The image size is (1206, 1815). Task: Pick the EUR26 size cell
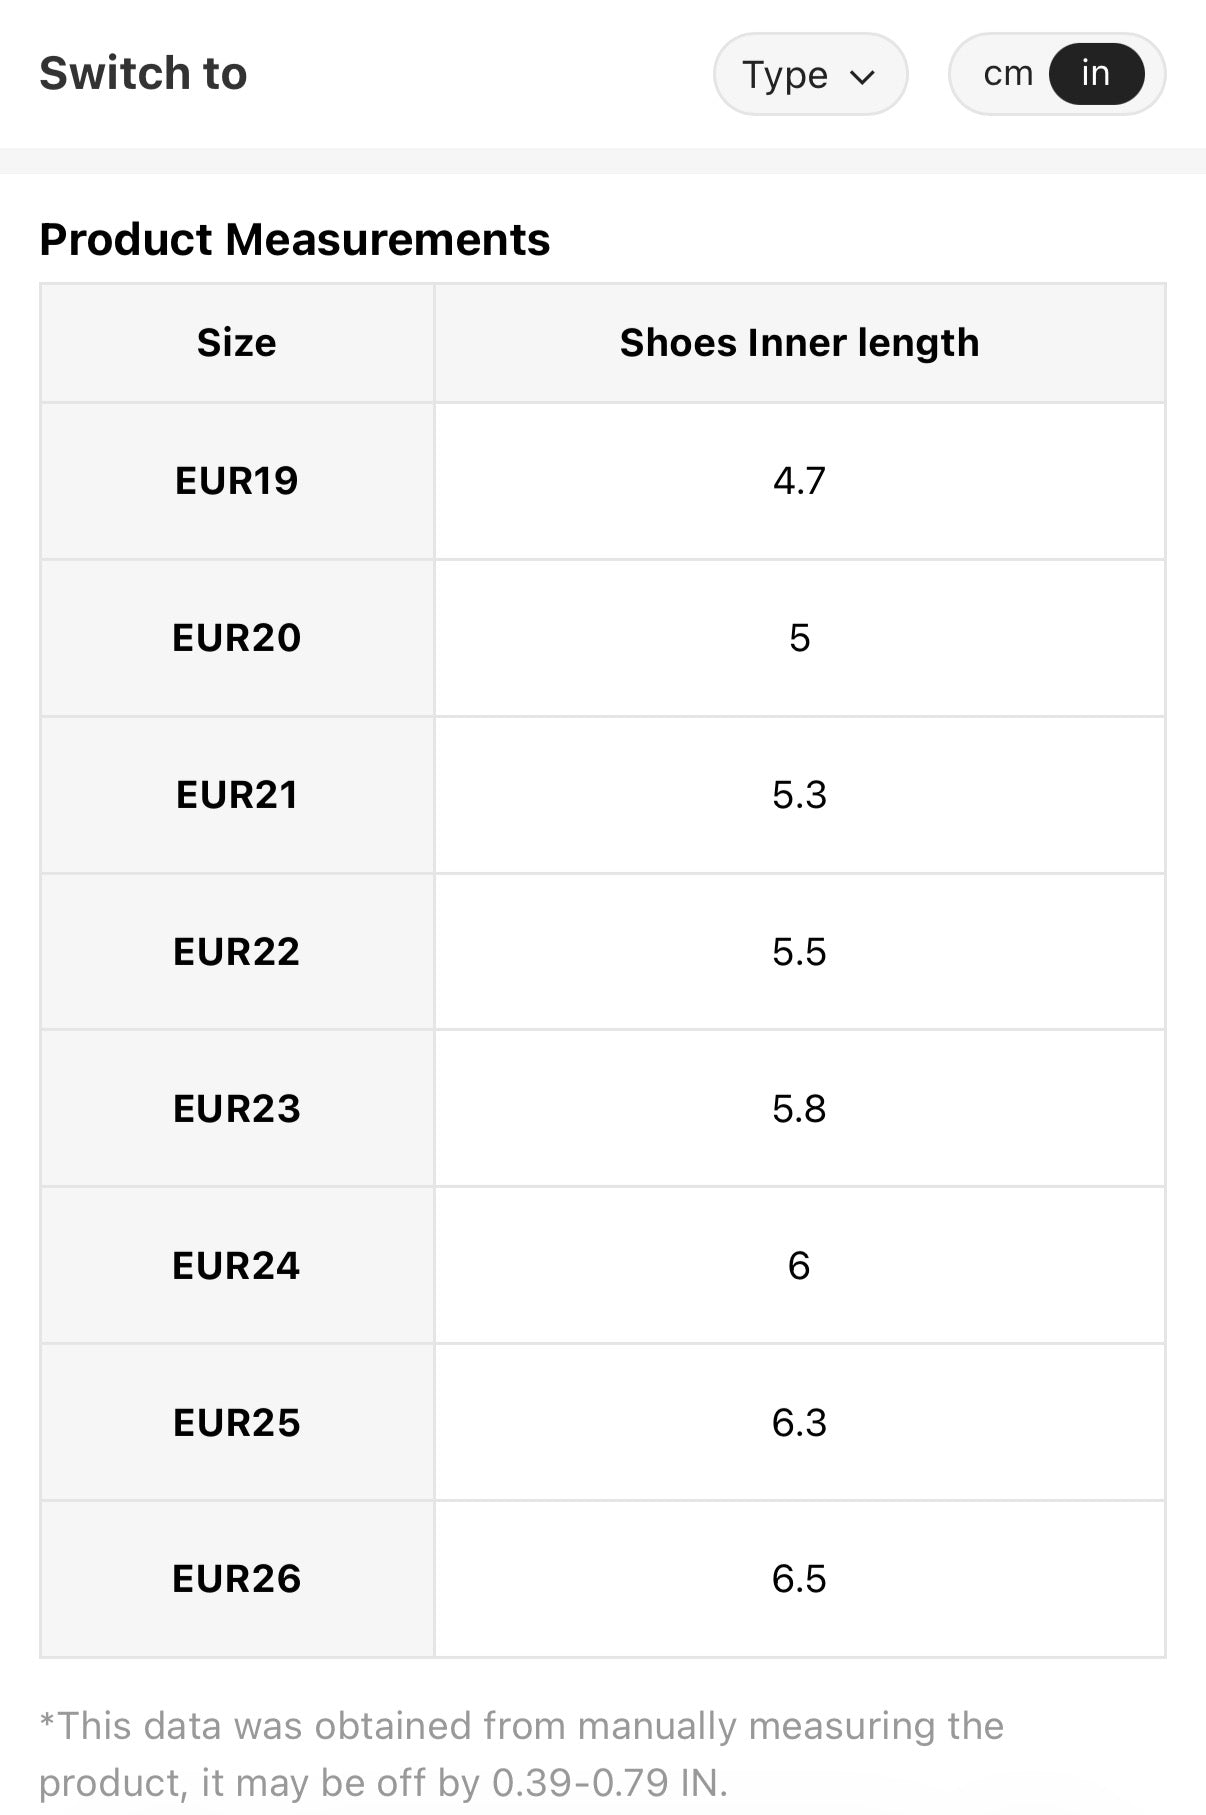pos(236,1579)
